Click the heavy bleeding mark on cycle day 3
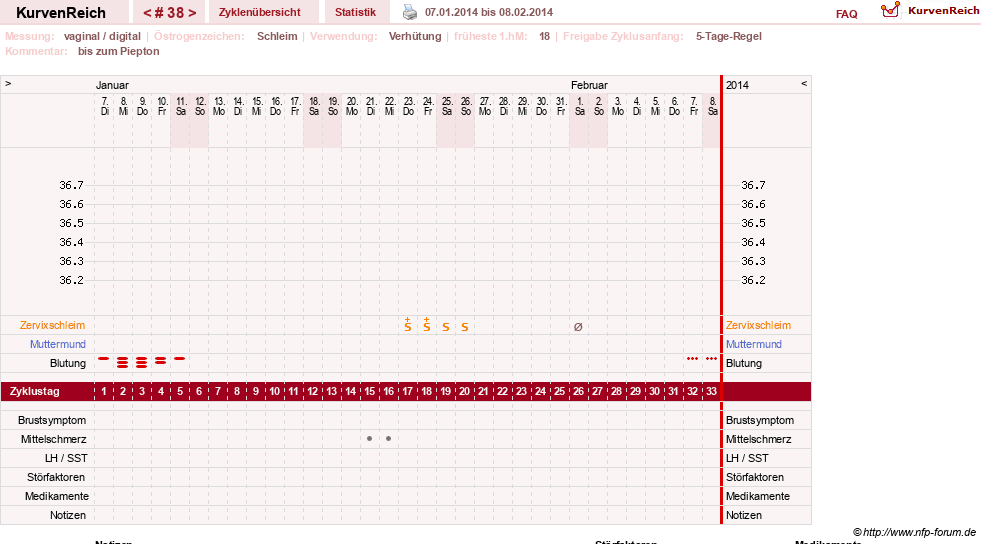This screenshot has width=981, height=544. (x=141, y=362)
